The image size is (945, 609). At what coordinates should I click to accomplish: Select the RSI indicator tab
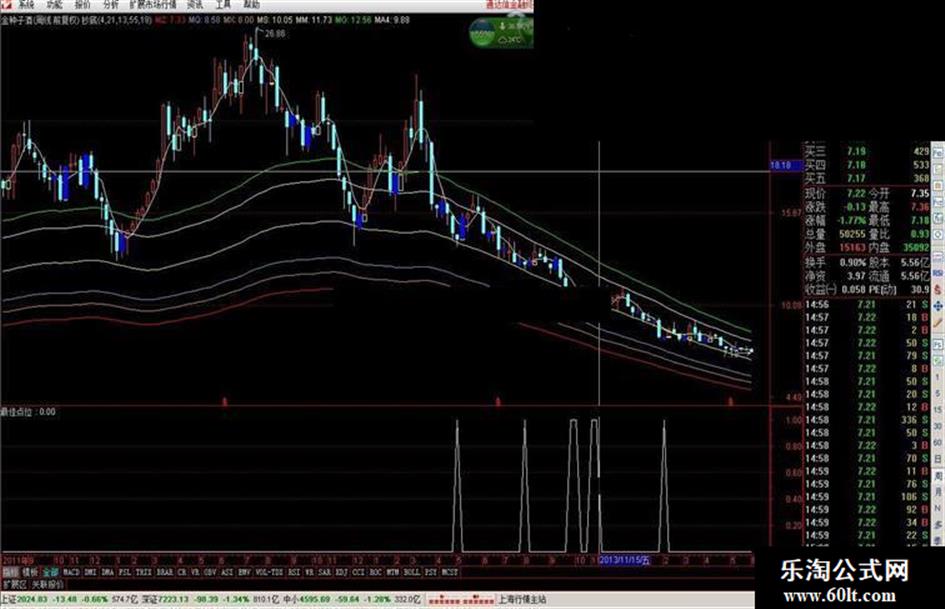click(x=294, y=572)
